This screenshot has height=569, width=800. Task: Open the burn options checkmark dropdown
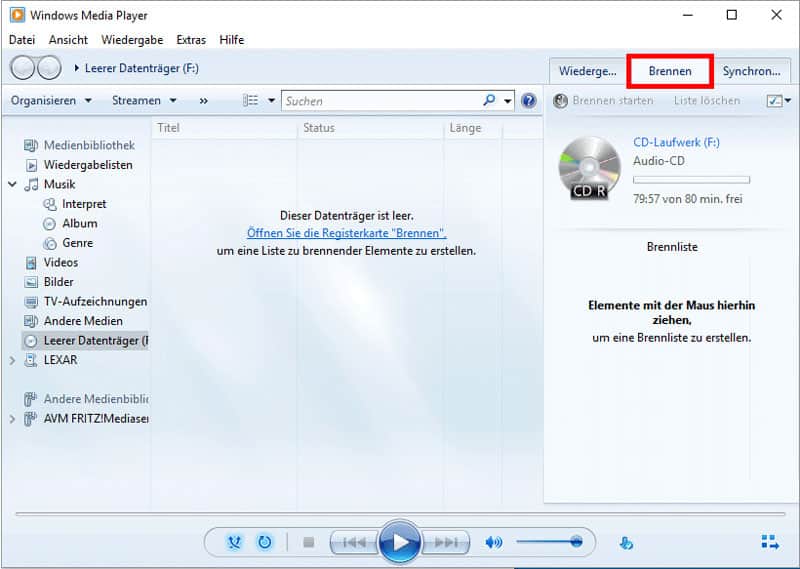coord(779,101)
